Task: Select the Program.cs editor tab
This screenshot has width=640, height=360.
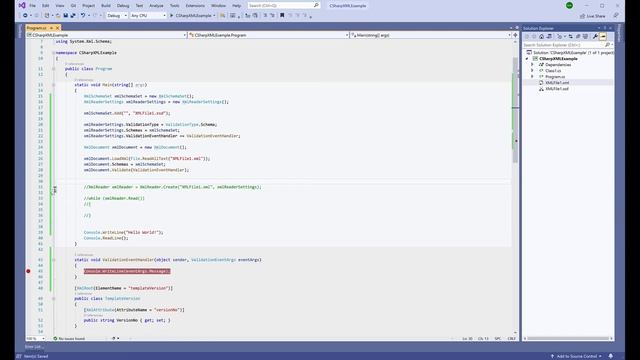Action: pyautogui.click(x=37, y=28)
